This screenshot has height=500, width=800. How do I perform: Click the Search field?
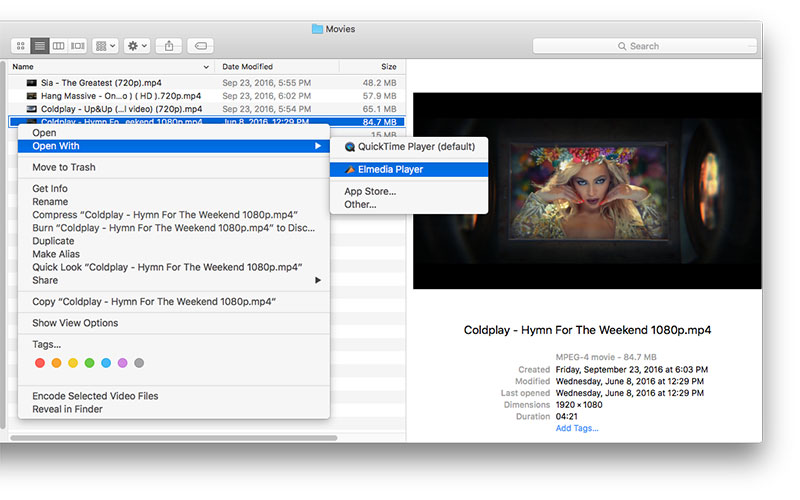(x=645, y=46)
